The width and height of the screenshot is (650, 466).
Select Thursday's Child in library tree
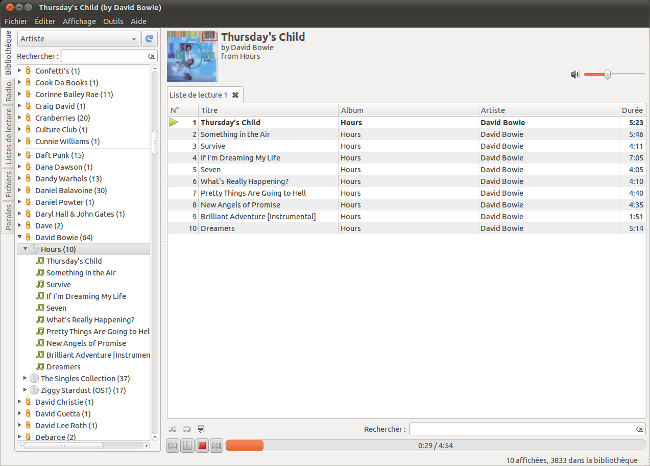click(74, 261)
